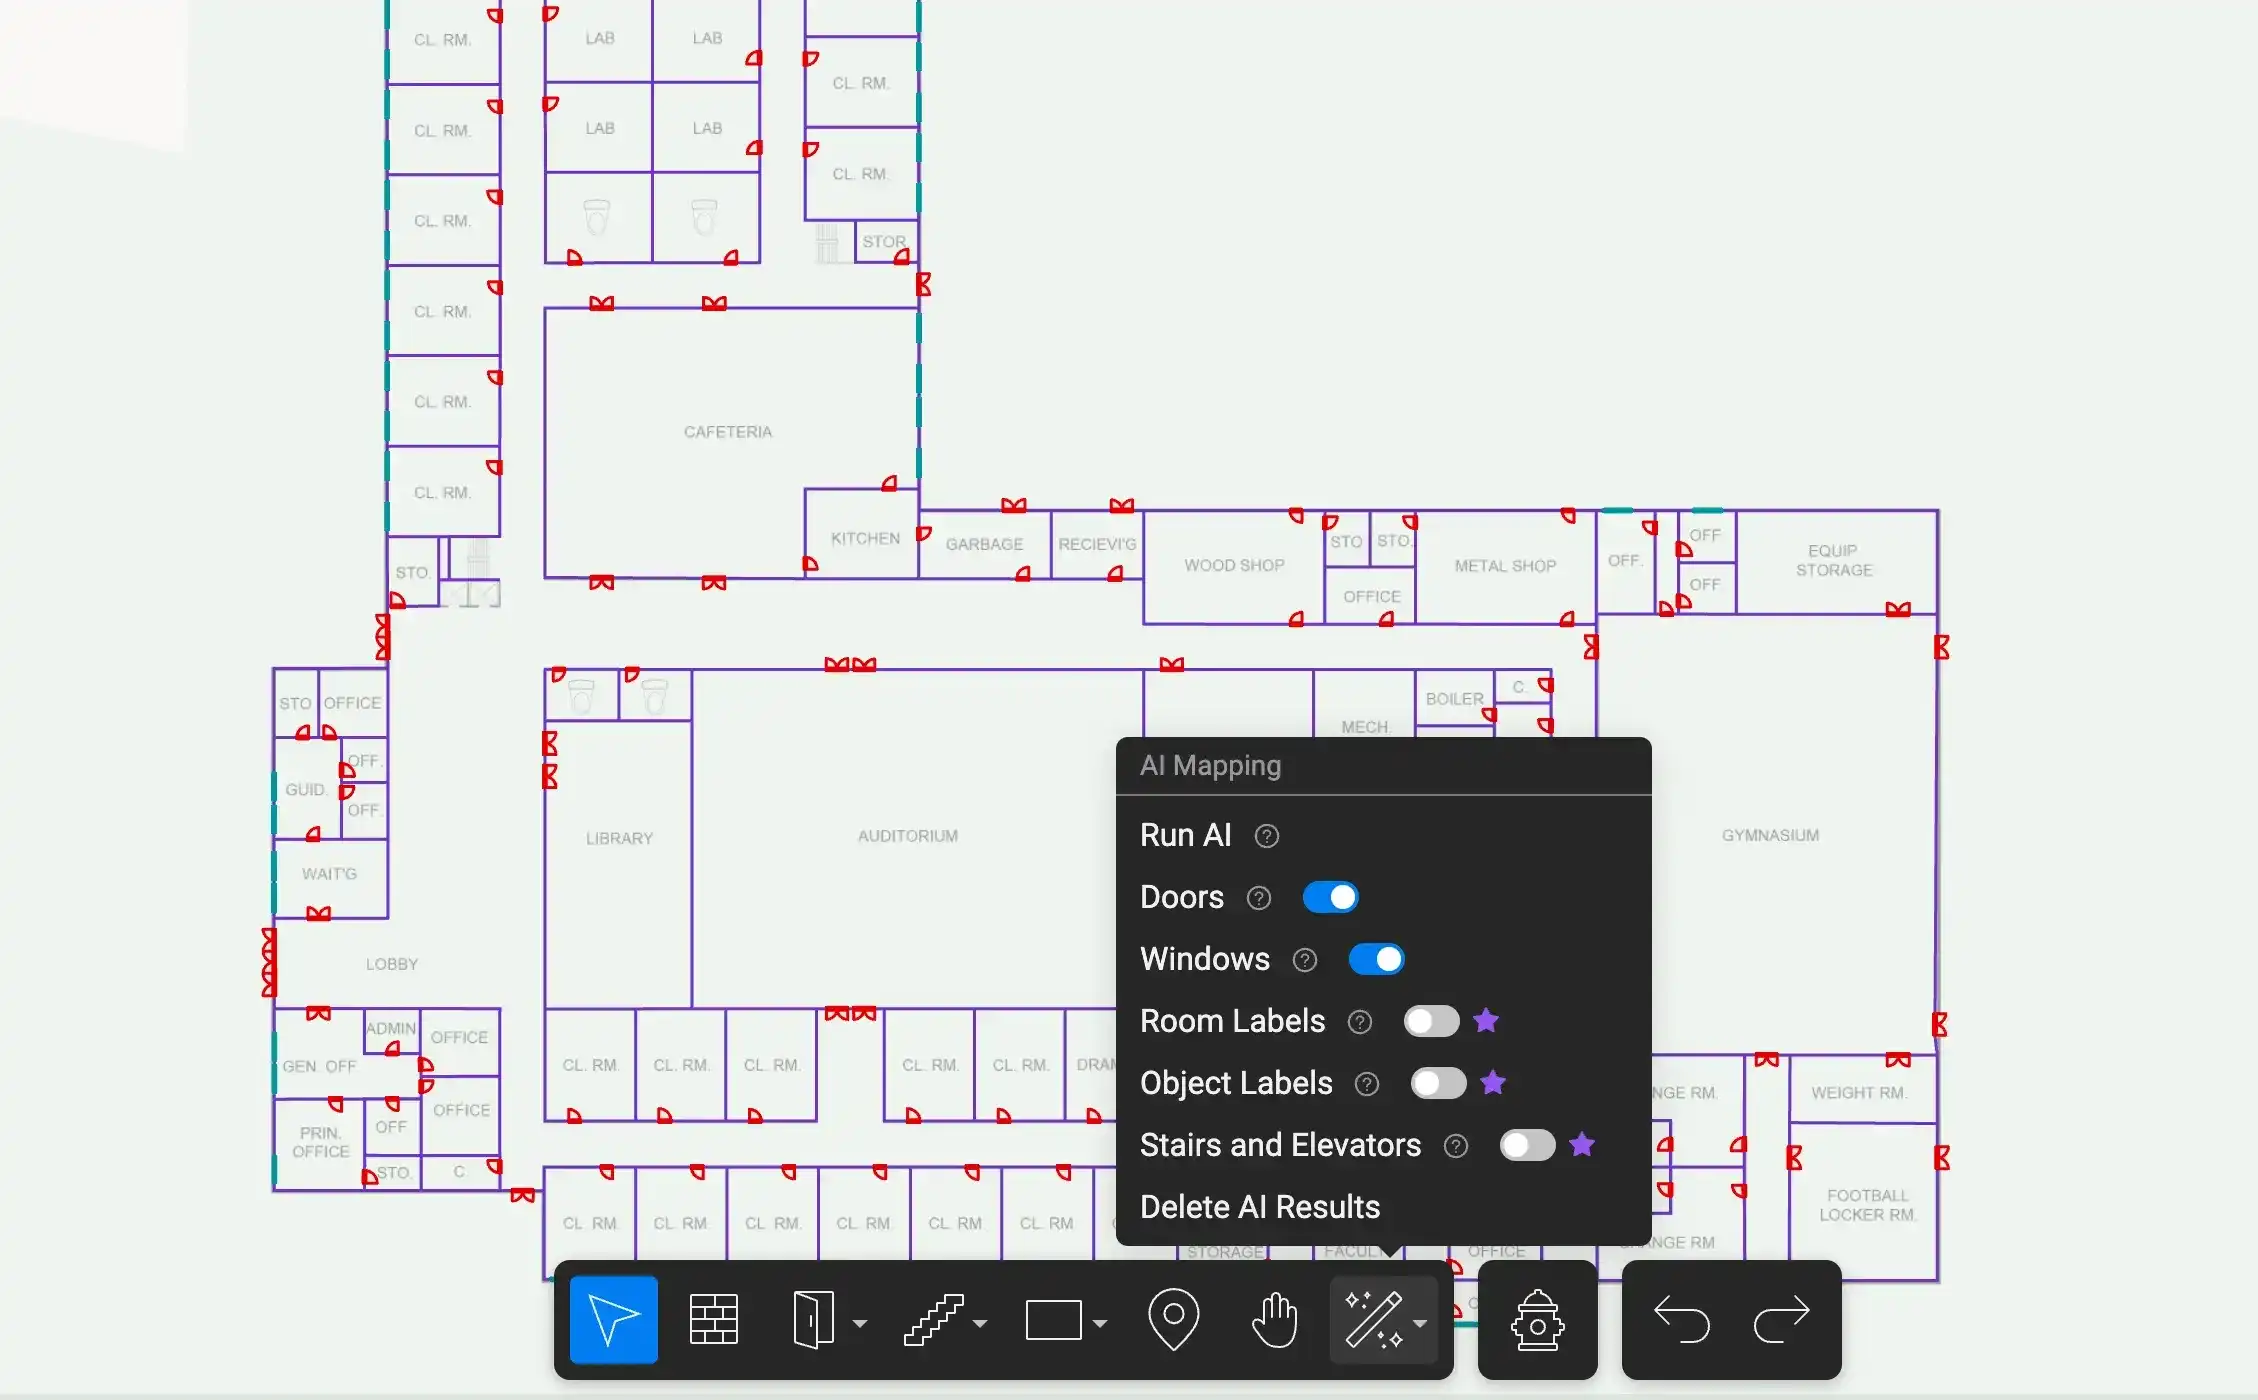Screen dimensions: 2258x1400
Task: Open help icon next to Stairs and Elevators
Action: click(x=1456, y=1146)
